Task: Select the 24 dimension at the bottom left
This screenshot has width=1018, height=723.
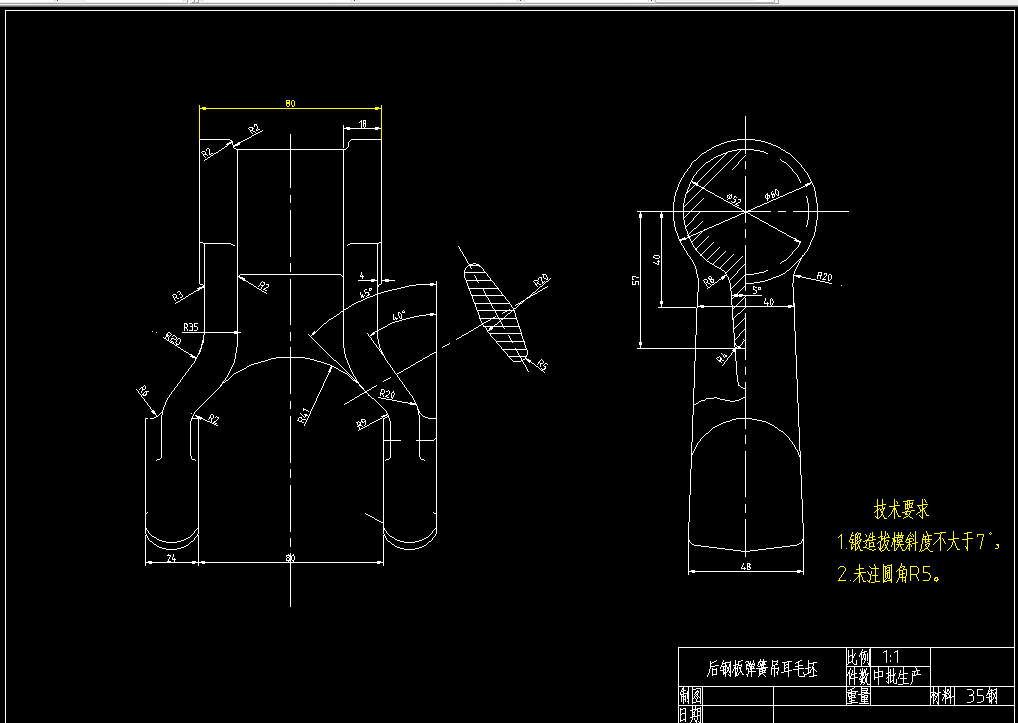Action: (x=171, y=558)
